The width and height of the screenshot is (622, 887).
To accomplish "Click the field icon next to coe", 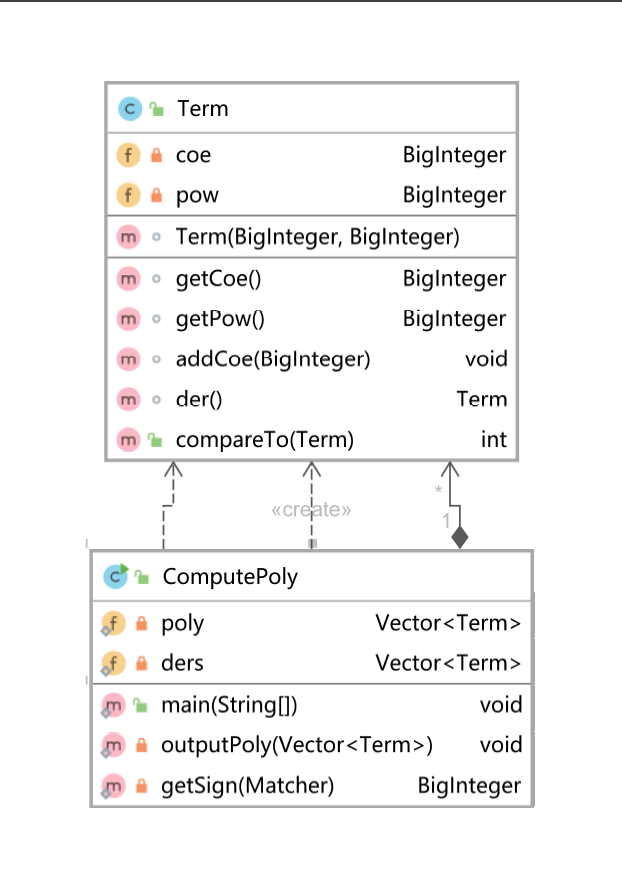I will point(129,156).
